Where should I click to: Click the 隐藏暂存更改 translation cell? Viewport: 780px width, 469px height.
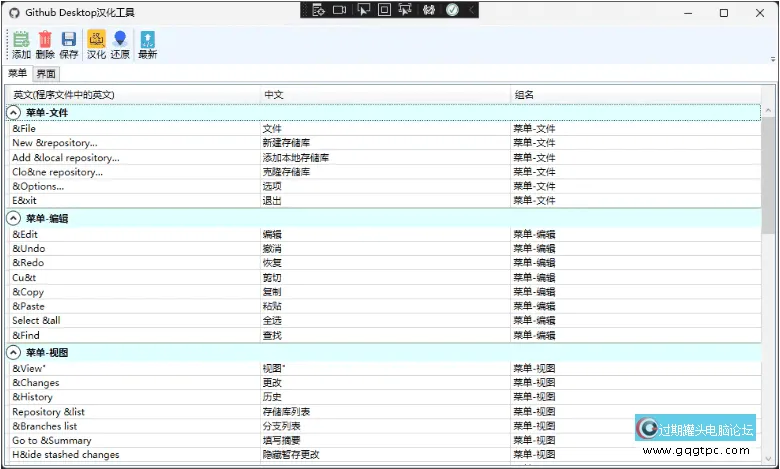point(386,455)
